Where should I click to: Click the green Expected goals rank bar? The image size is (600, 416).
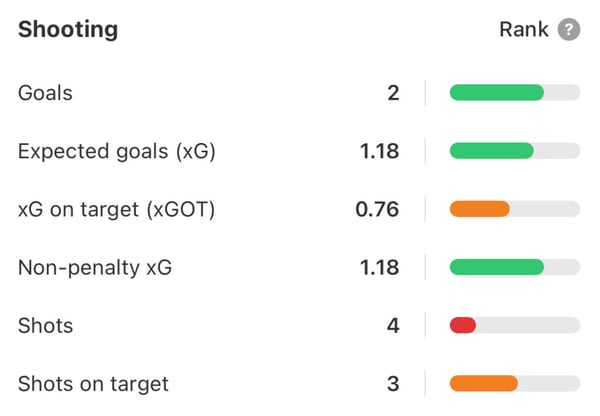[492, 151]
